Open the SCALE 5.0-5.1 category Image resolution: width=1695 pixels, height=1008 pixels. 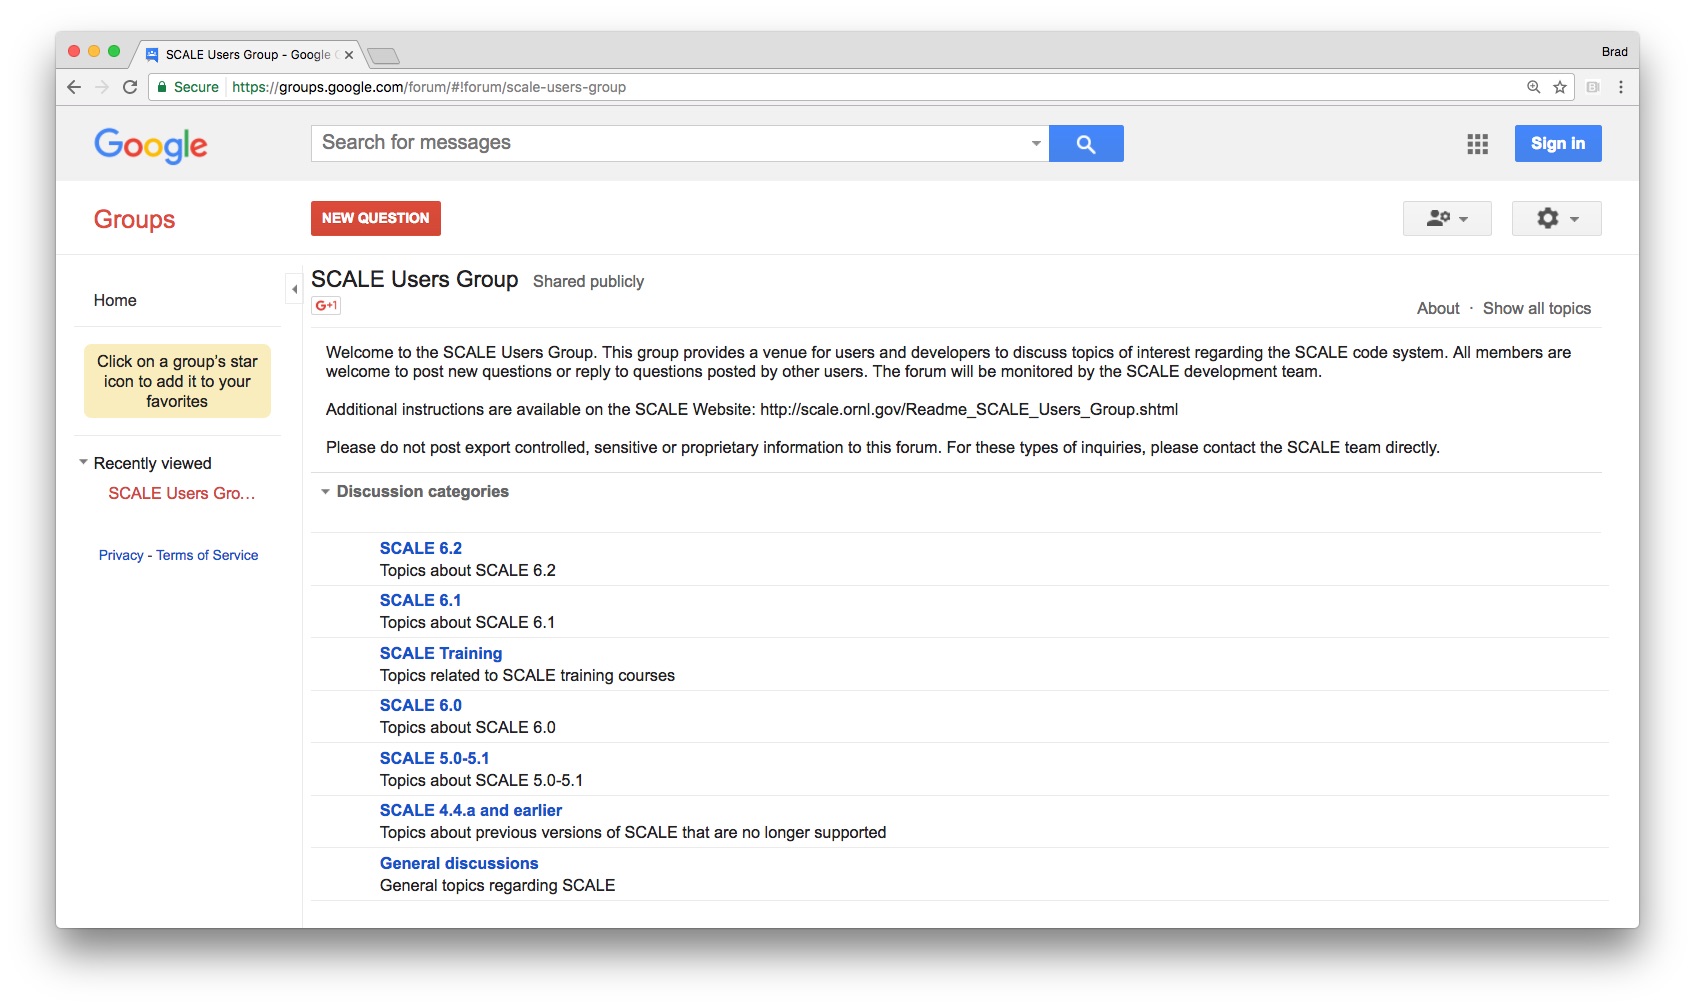[435, 758]
